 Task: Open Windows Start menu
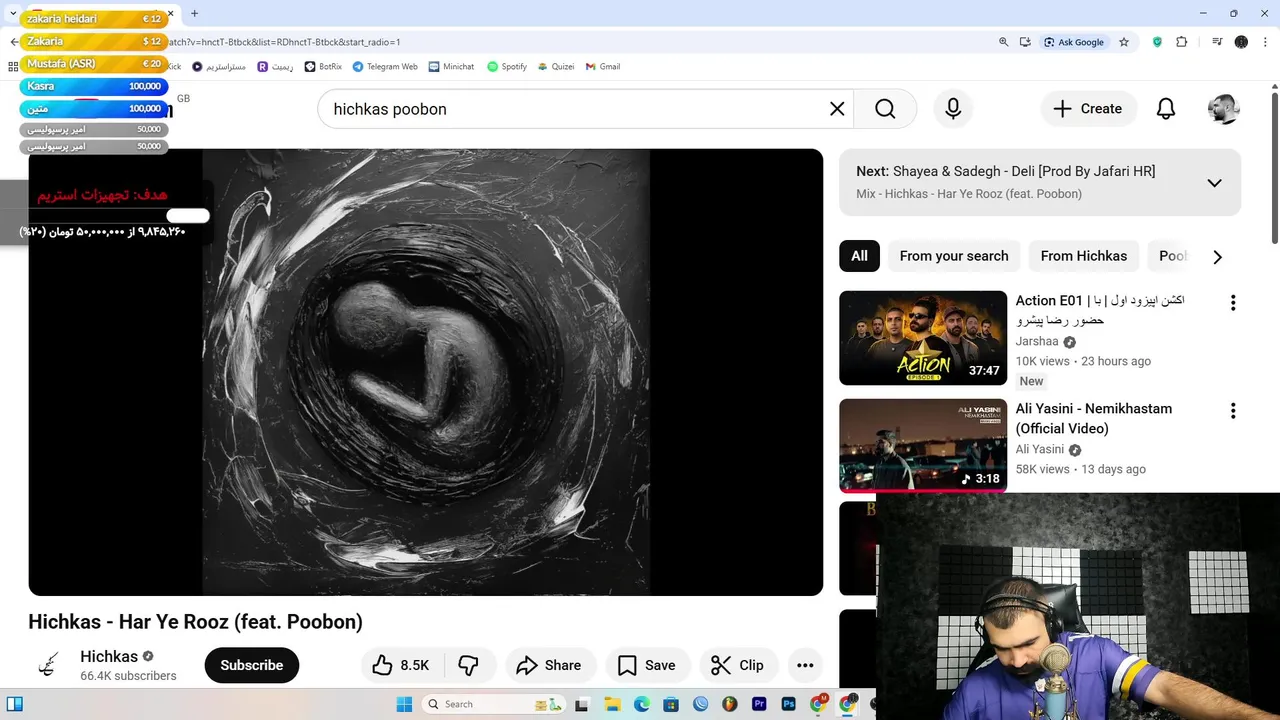404,704
